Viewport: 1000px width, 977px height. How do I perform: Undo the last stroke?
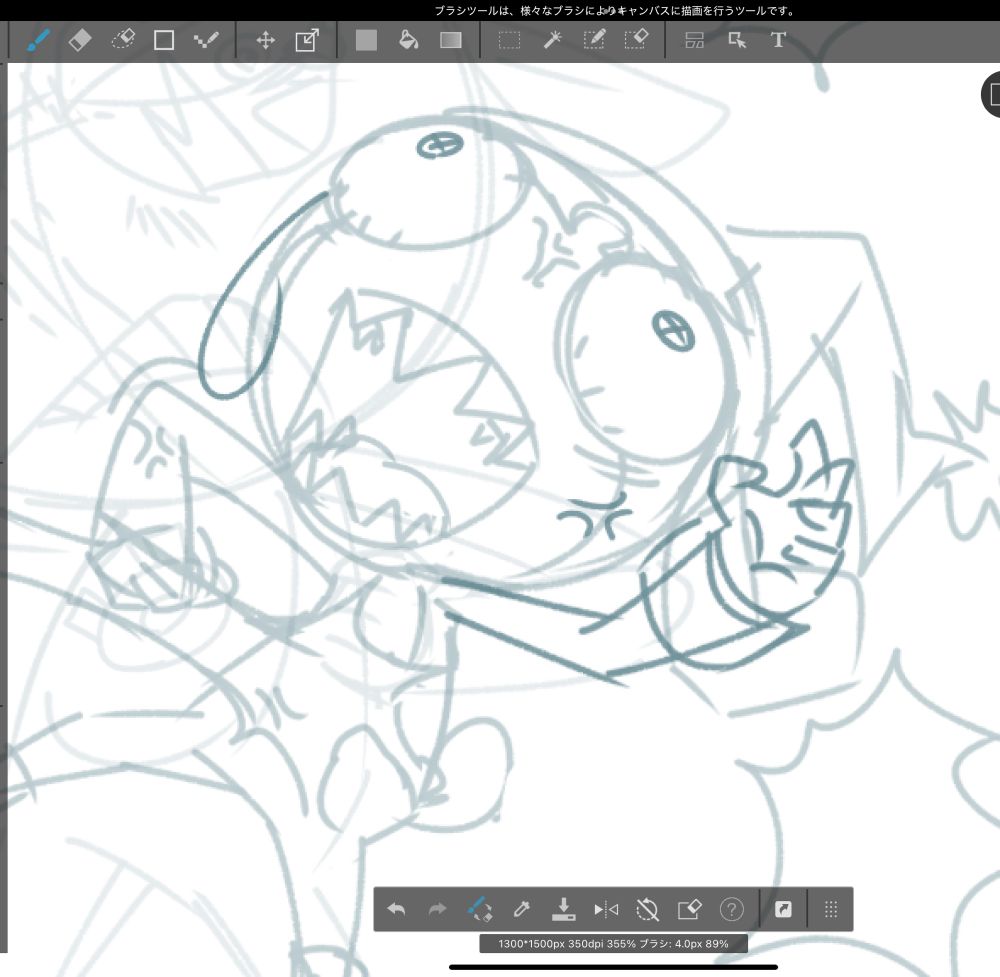(396, 909)
